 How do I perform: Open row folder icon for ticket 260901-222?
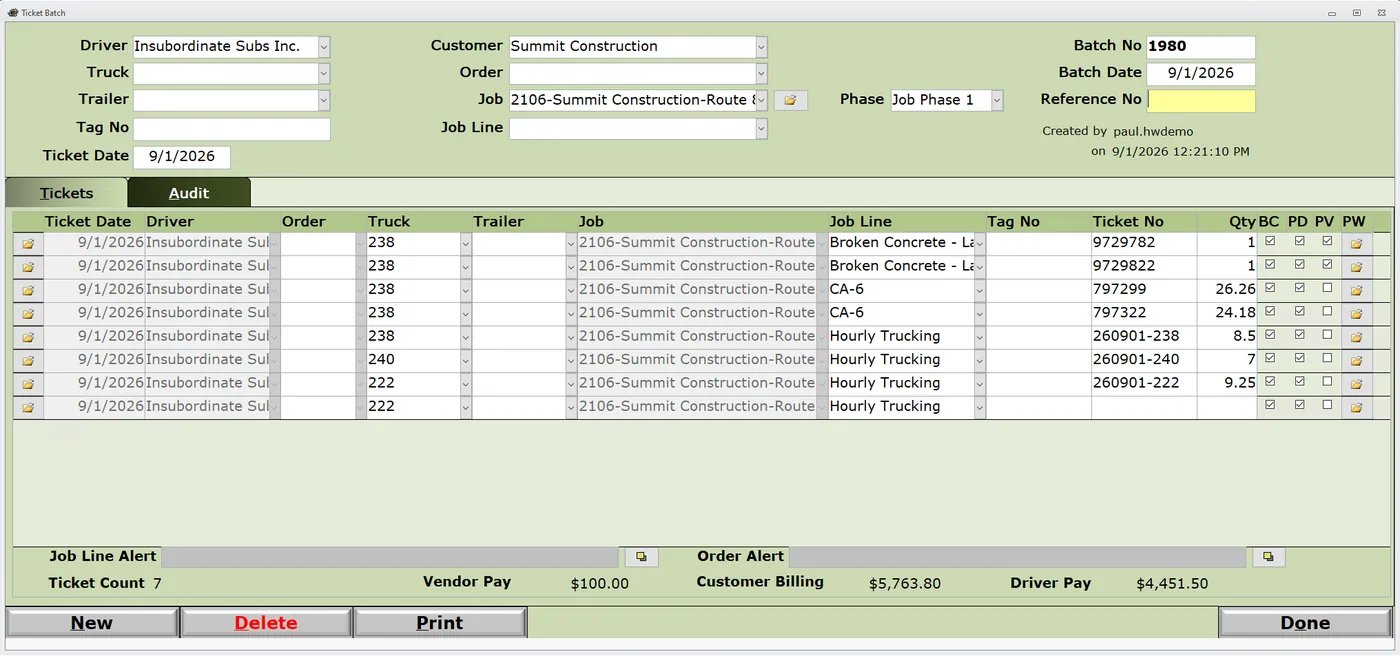click(x=28, y=384)
